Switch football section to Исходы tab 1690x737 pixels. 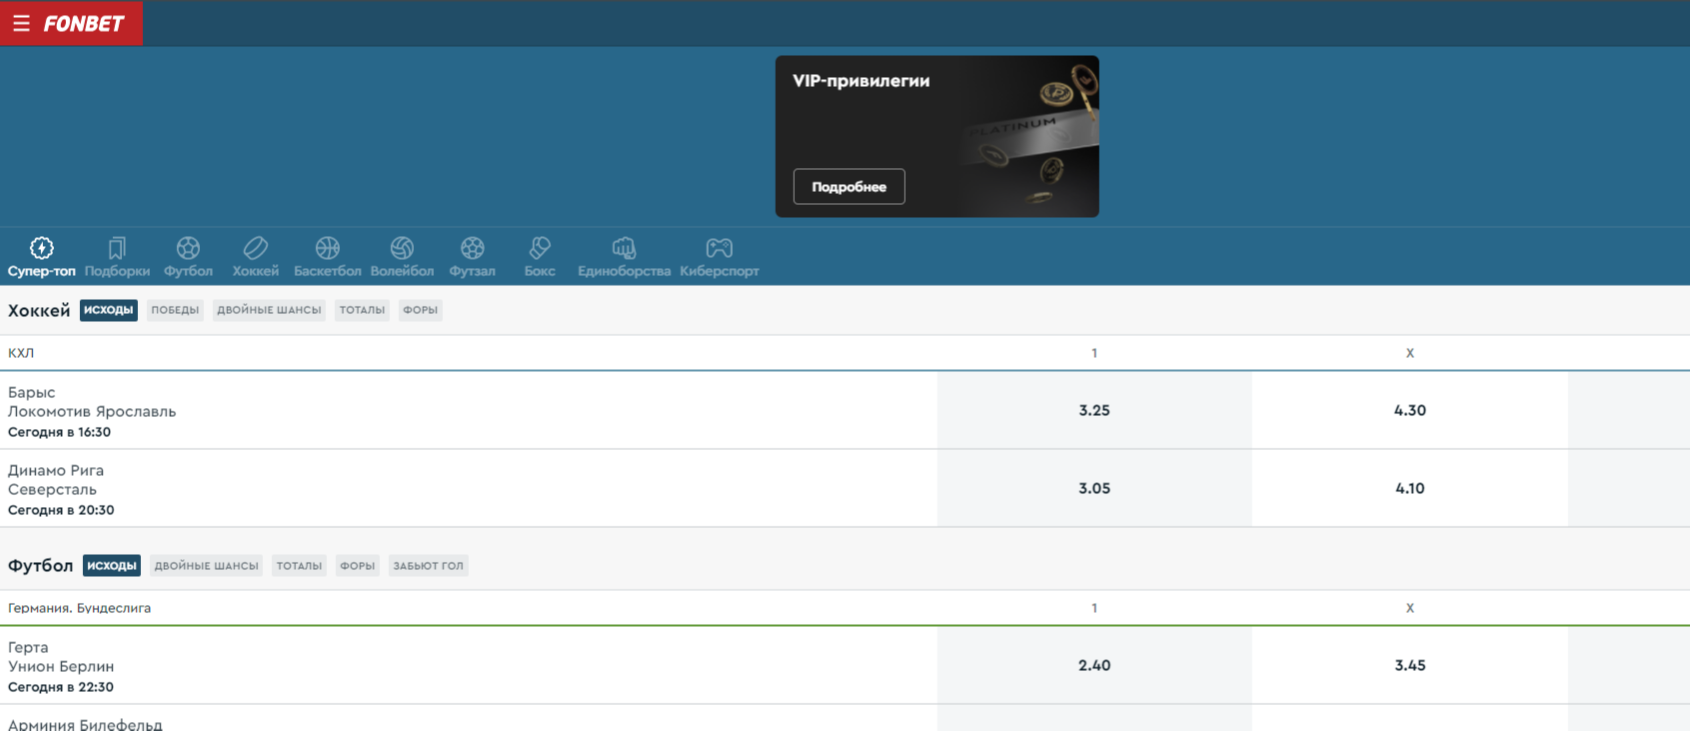click(112, 565)
